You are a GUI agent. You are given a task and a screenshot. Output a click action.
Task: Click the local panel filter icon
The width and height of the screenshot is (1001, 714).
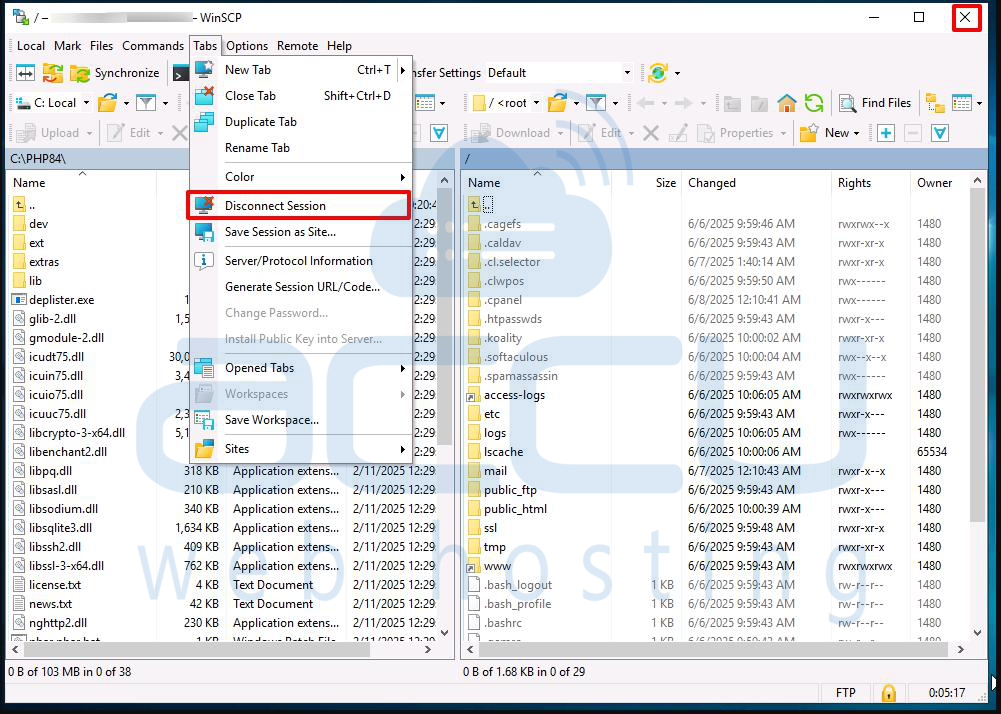pyautogui.click(x=146, y=103)
